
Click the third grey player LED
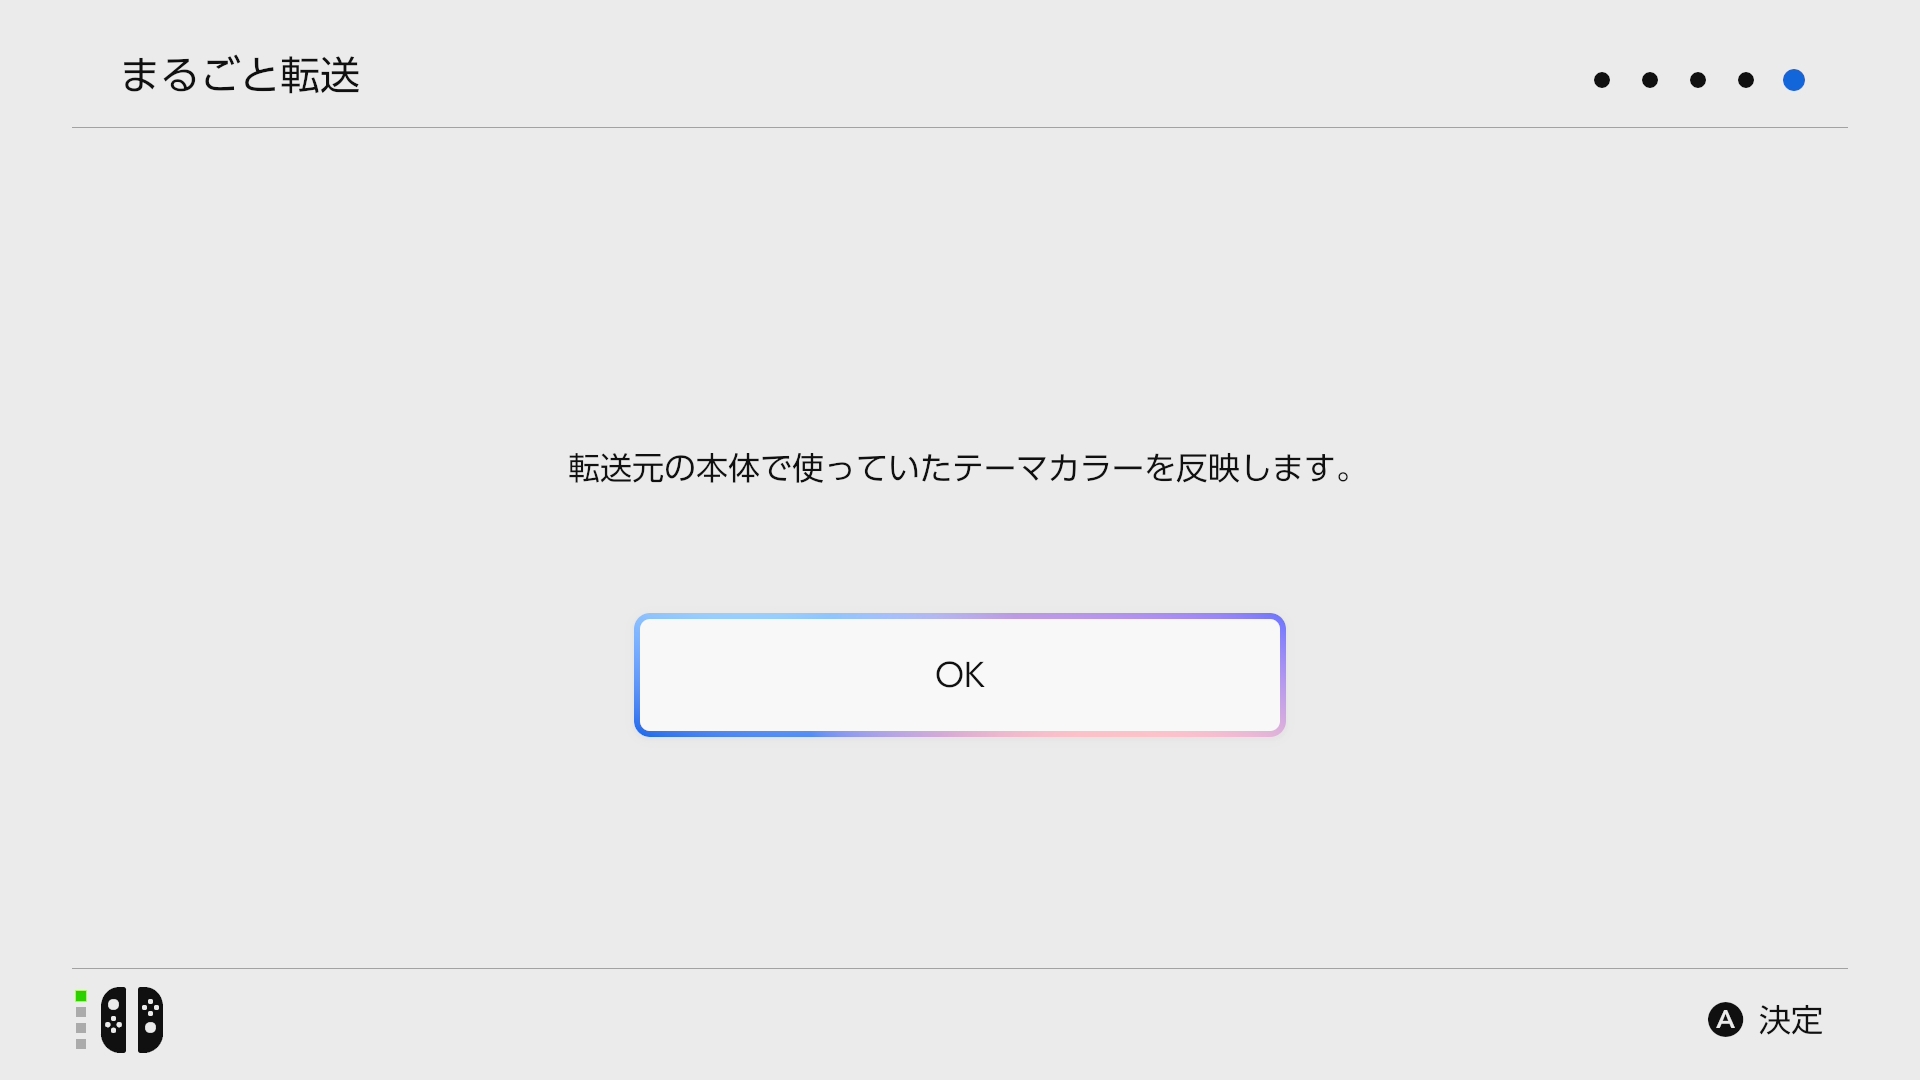pos(81,1028)
